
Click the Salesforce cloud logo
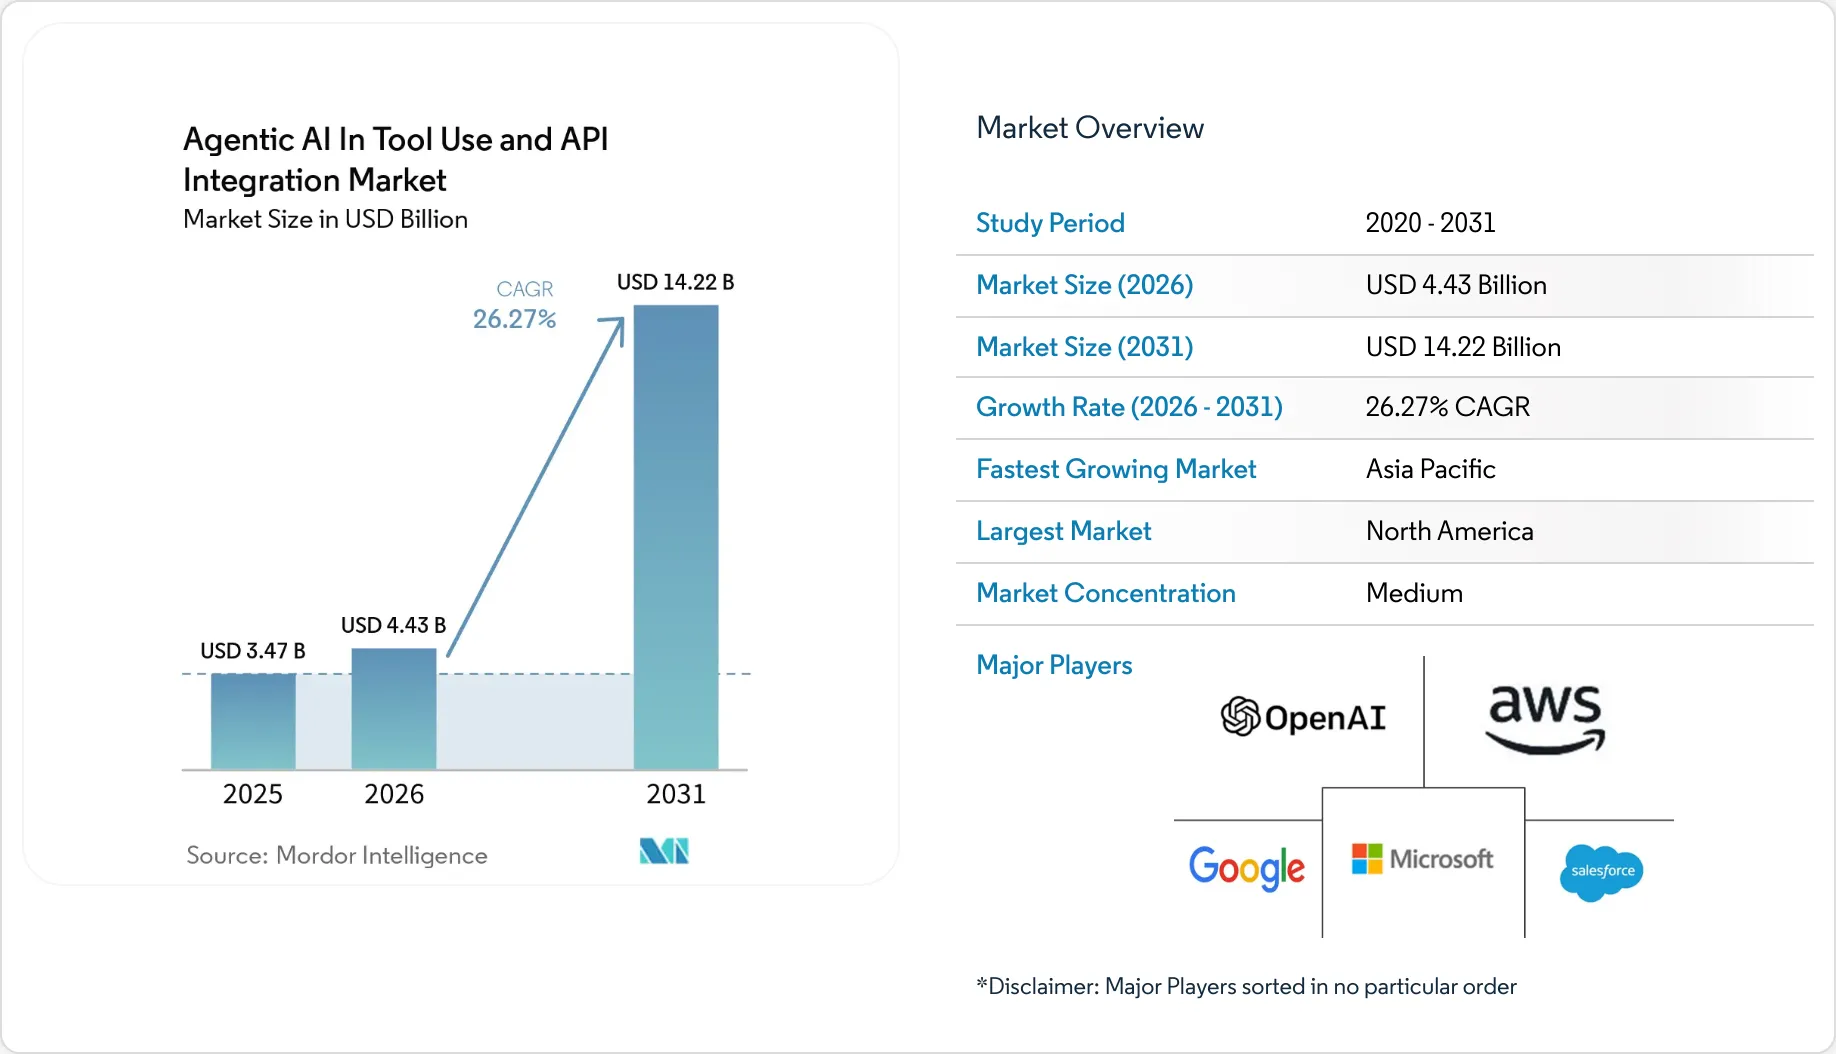(x=1601, y=872)
